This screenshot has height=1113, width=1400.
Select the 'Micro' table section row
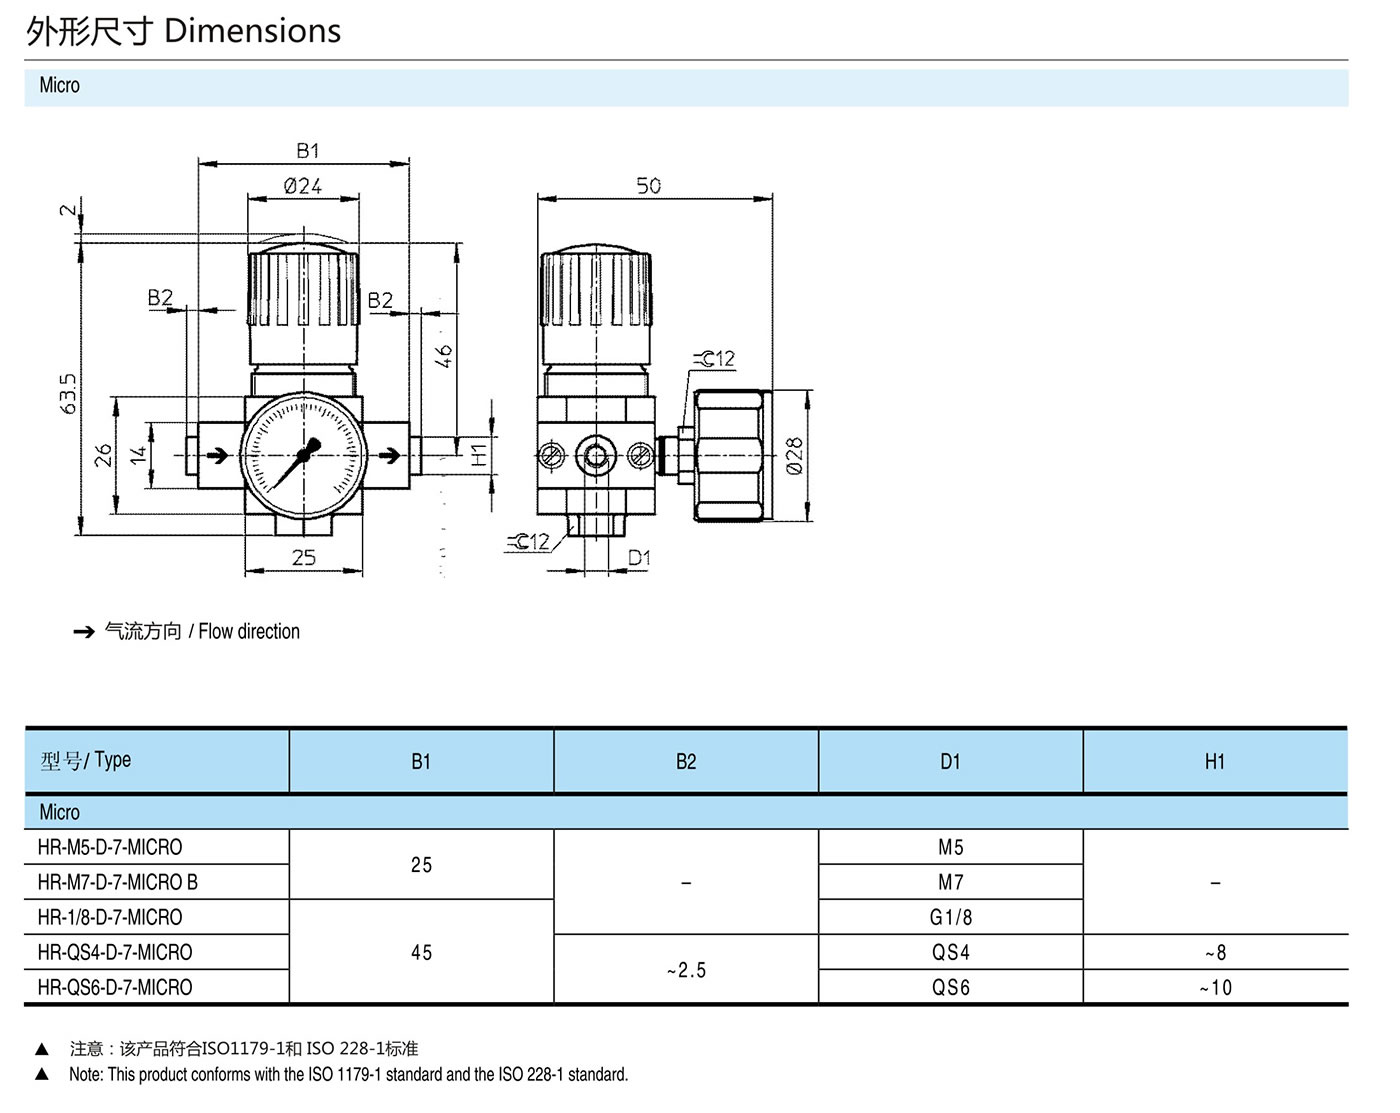686,812
